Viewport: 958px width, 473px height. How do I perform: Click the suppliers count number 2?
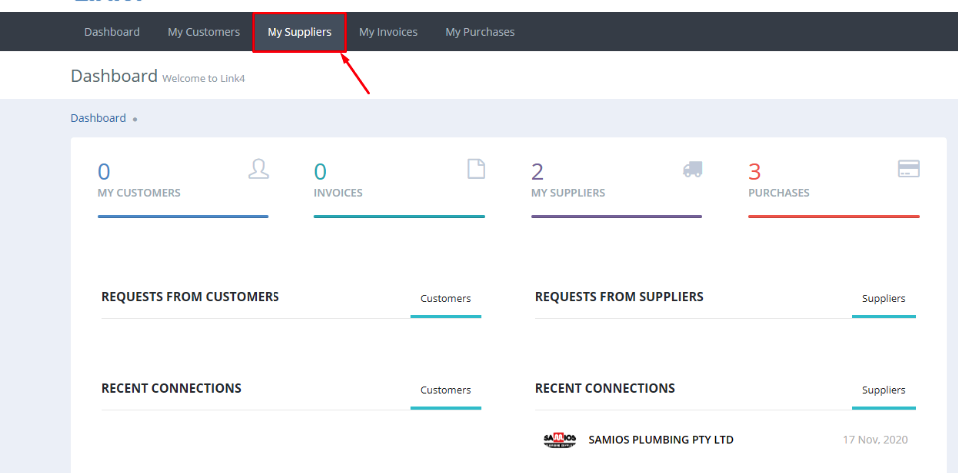537,172
